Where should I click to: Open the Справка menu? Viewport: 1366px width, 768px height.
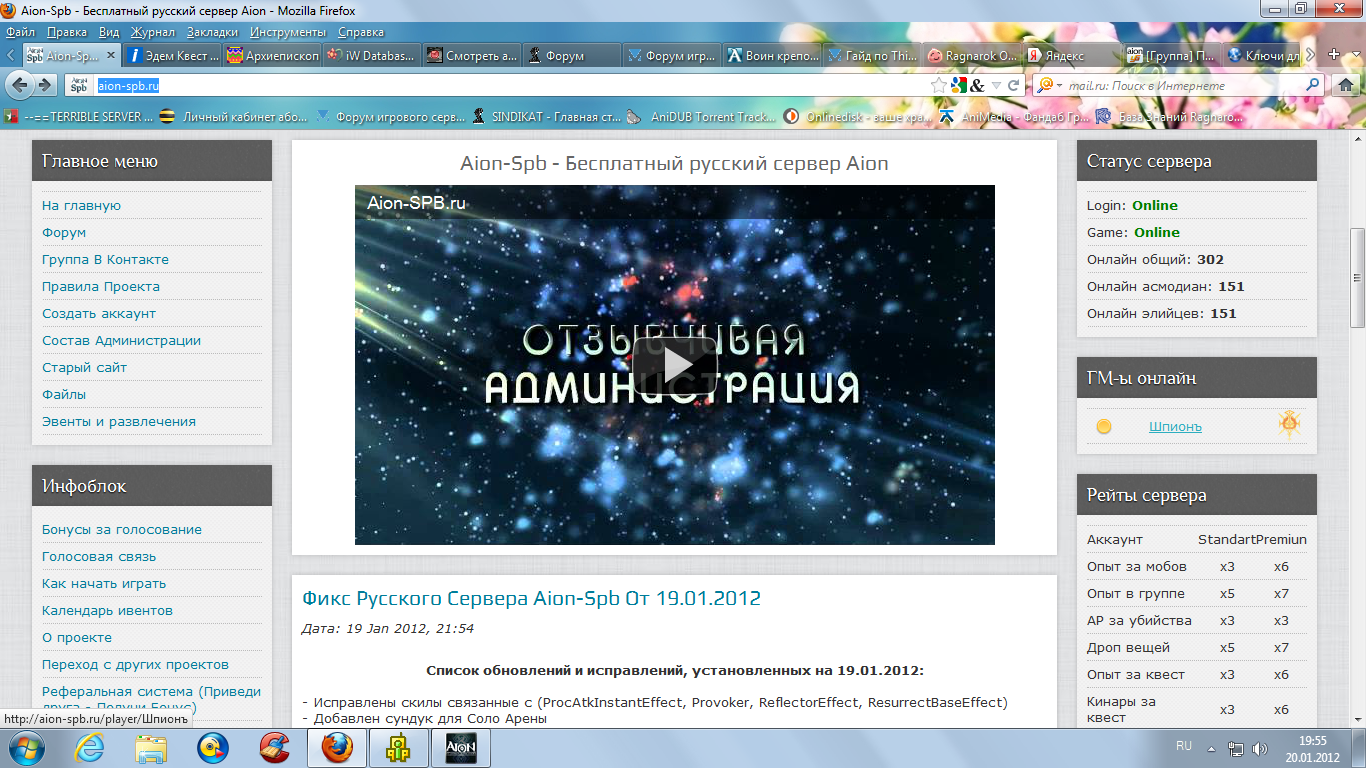pyautogui.click(x=361, y=32)
